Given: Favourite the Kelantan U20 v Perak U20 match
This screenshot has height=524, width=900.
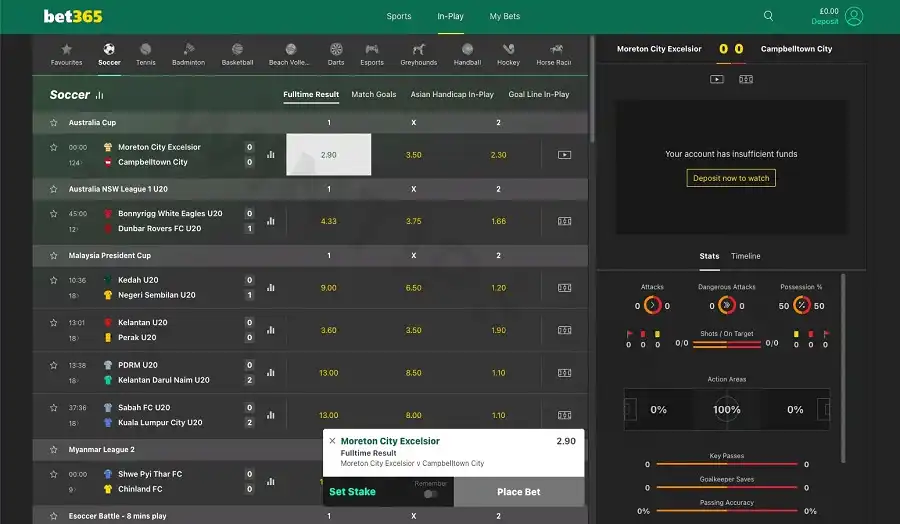Looking at the screenshot, I should pos(54,323).
